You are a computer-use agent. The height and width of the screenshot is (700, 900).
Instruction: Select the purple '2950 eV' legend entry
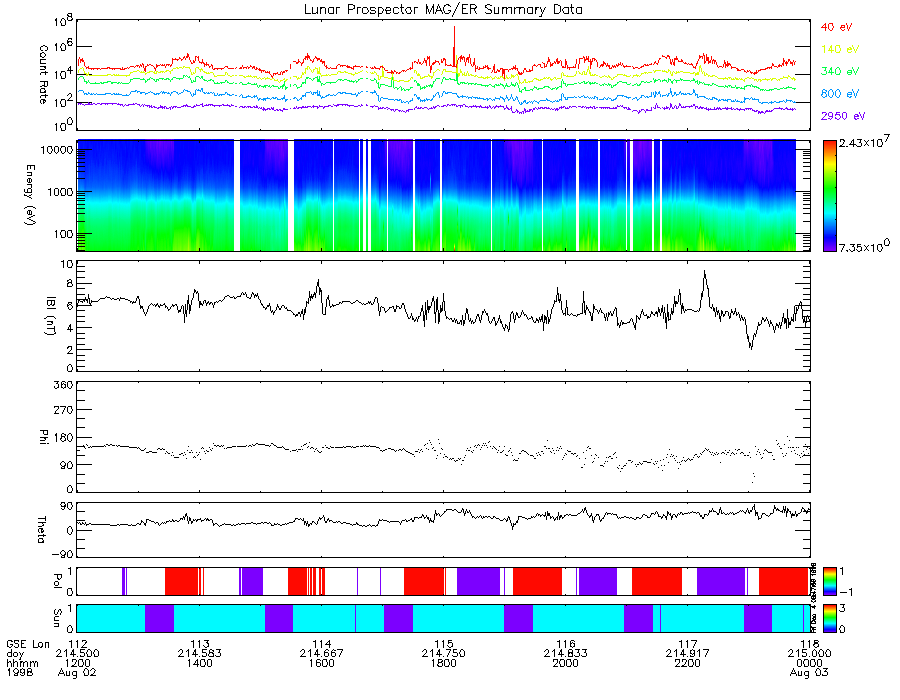click(843, 116)
